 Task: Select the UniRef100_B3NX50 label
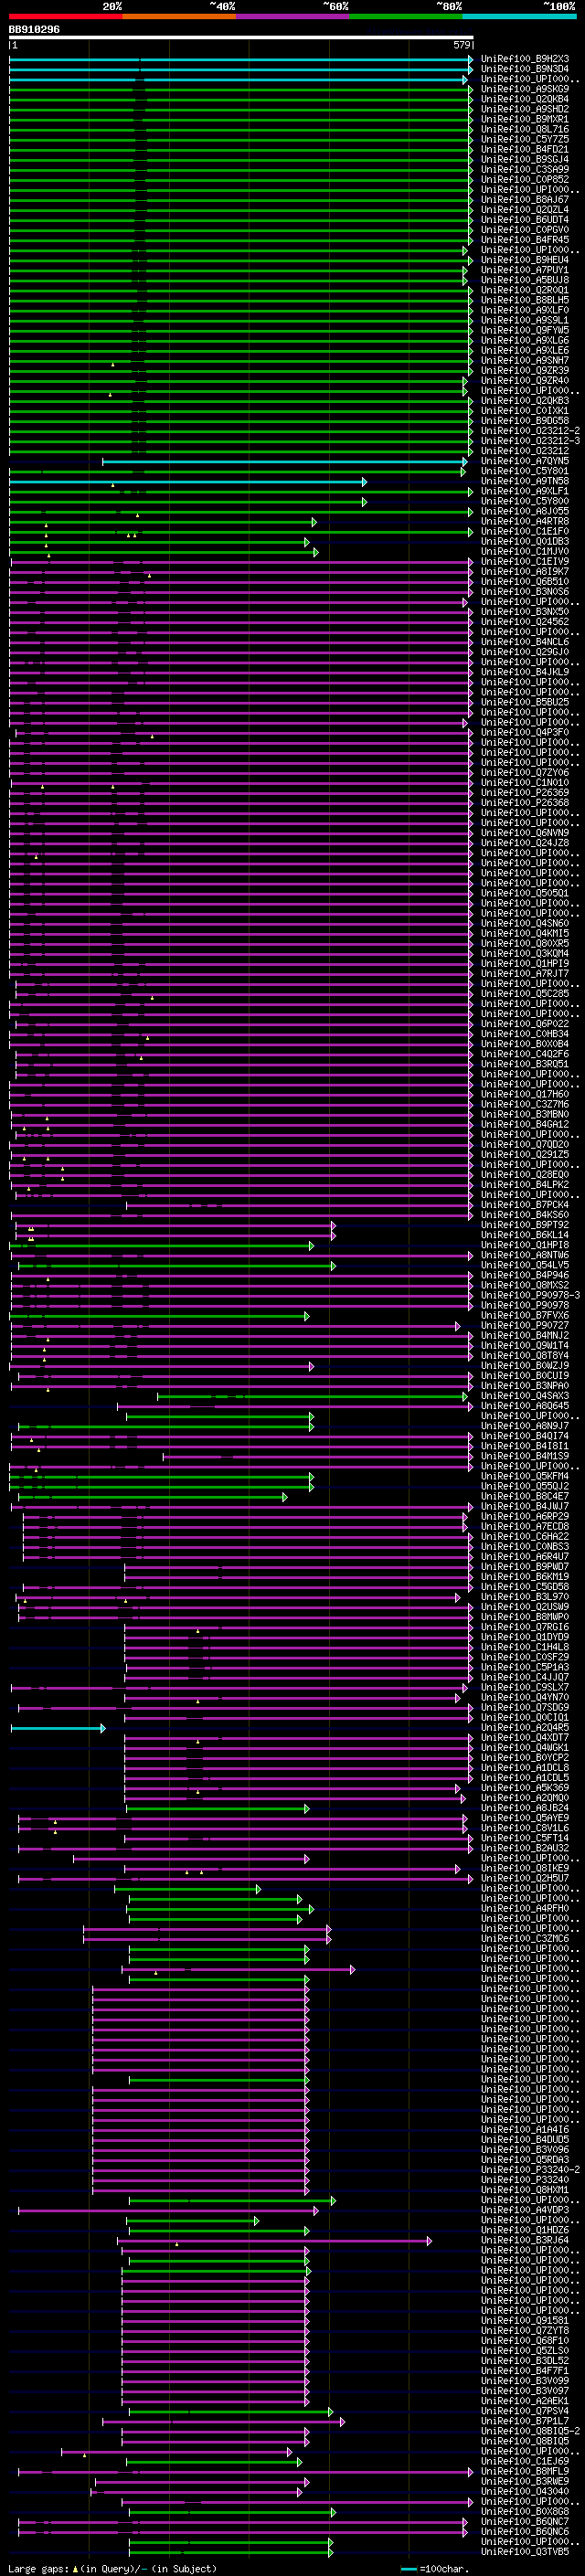click(x=525, y=612)
